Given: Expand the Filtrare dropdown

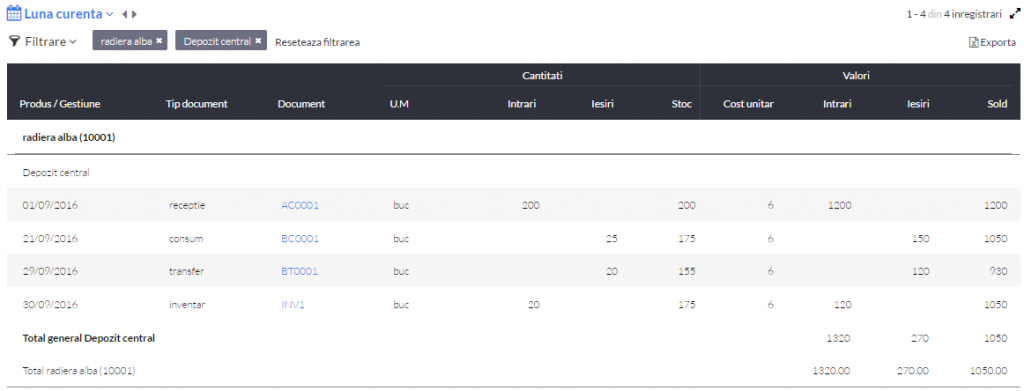Looking at the screenshot, I should pos(51,41).
